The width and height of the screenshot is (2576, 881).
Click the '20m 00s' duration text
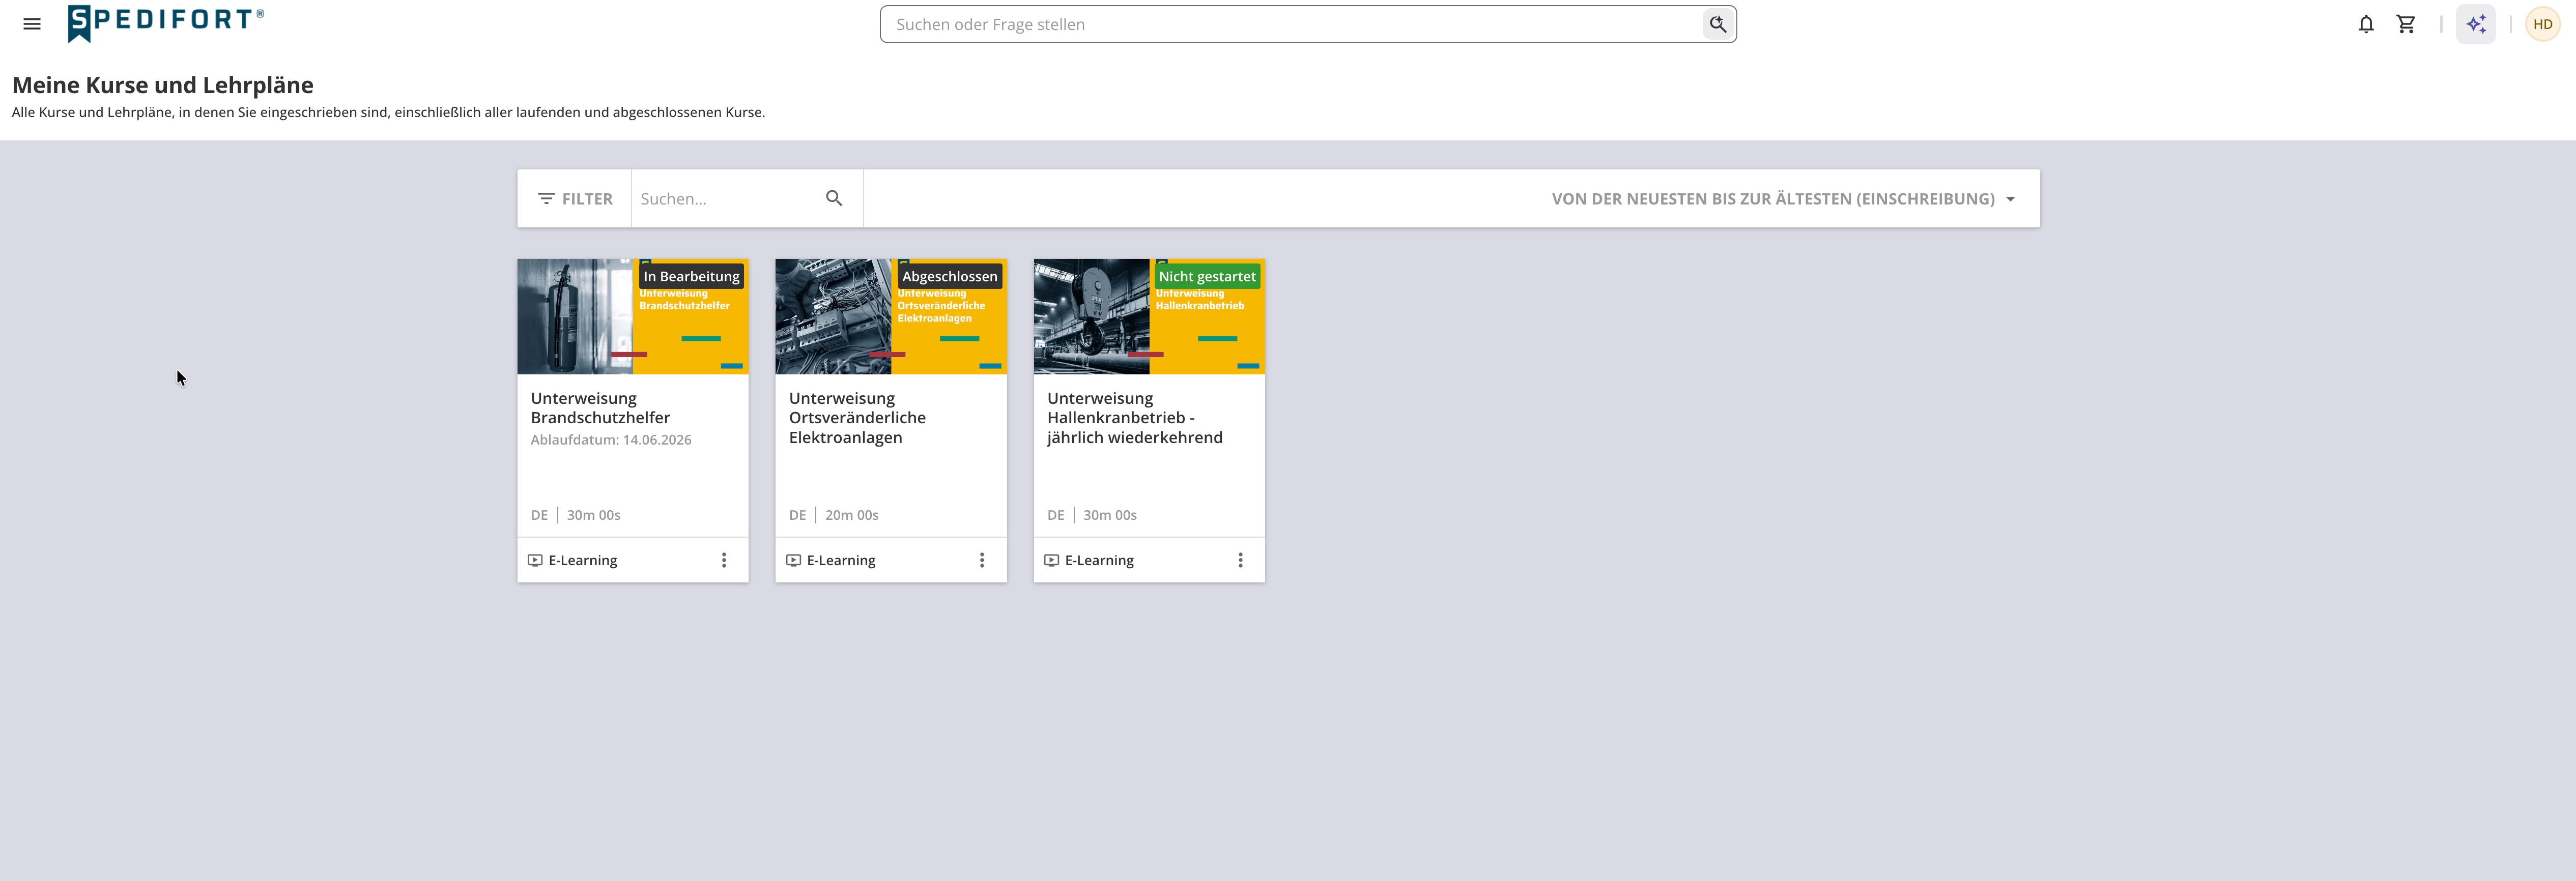(851, 515)
